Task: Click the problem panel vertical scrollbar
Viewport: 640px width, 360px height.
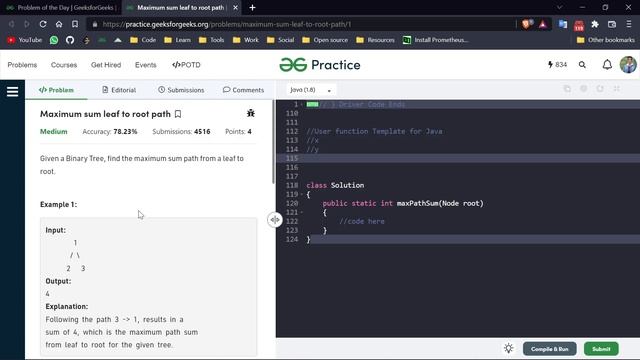Action: pos(273,142)
